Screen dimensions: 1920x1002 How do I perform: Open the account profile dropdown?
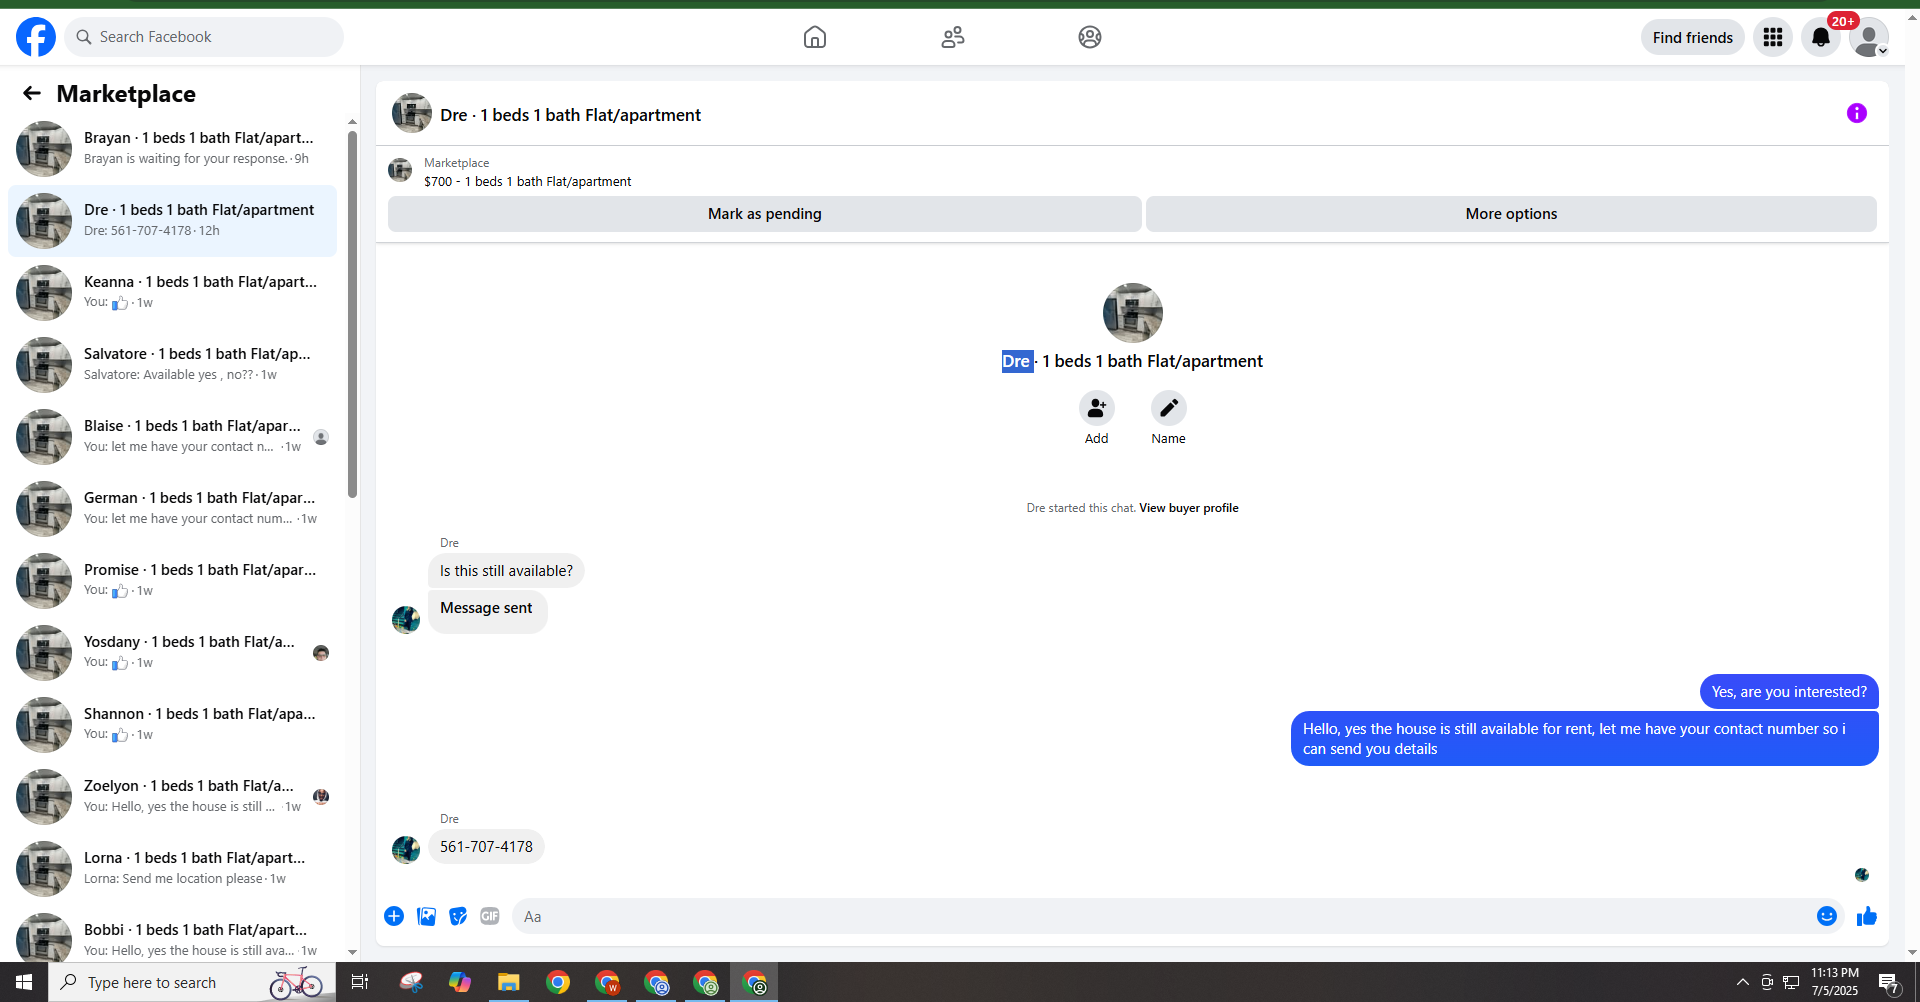[1869, 37]
